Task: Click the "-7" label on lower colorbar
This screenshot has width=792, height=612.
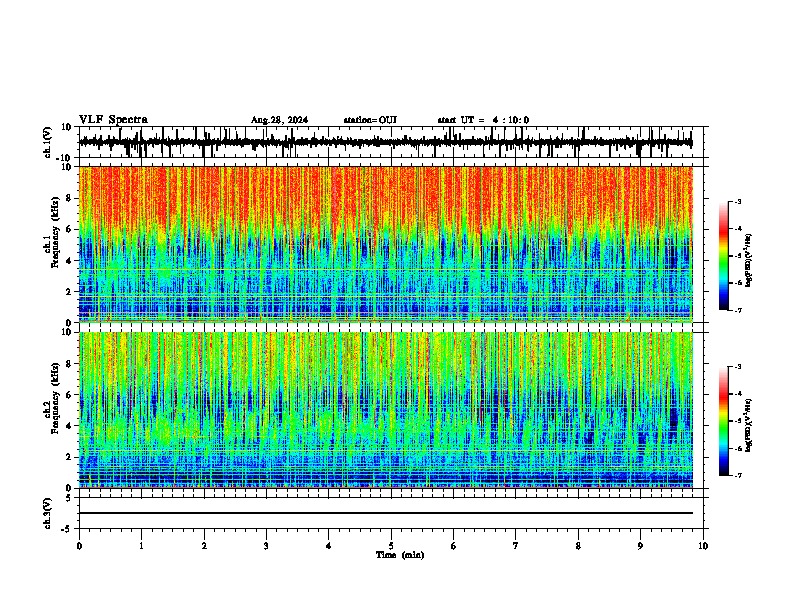Action: tap(738, 476)
